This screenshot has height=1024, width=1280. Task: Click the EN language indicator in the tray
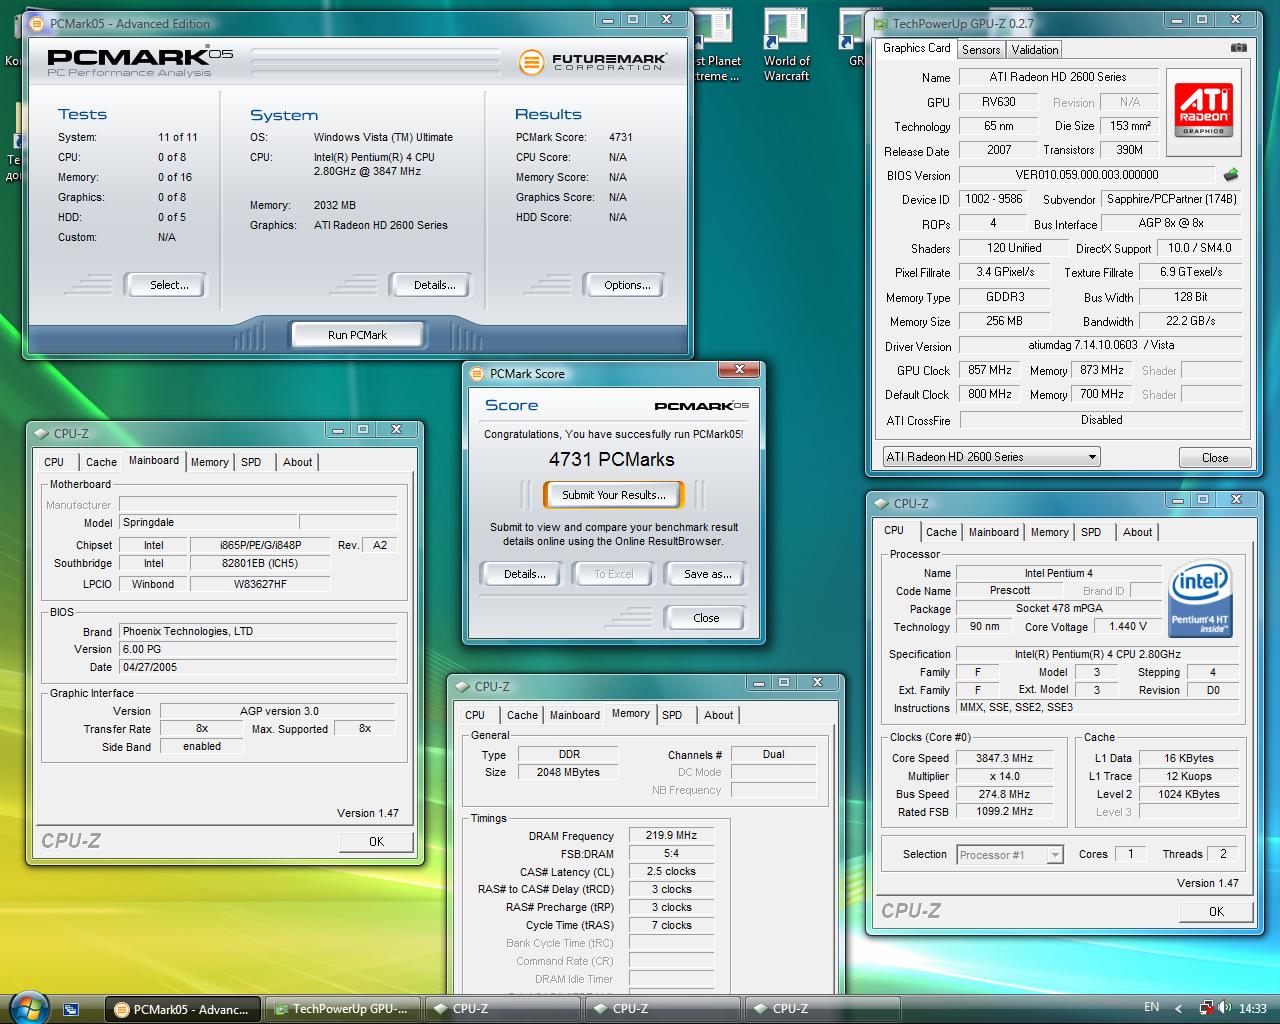click(1152, 1008)
